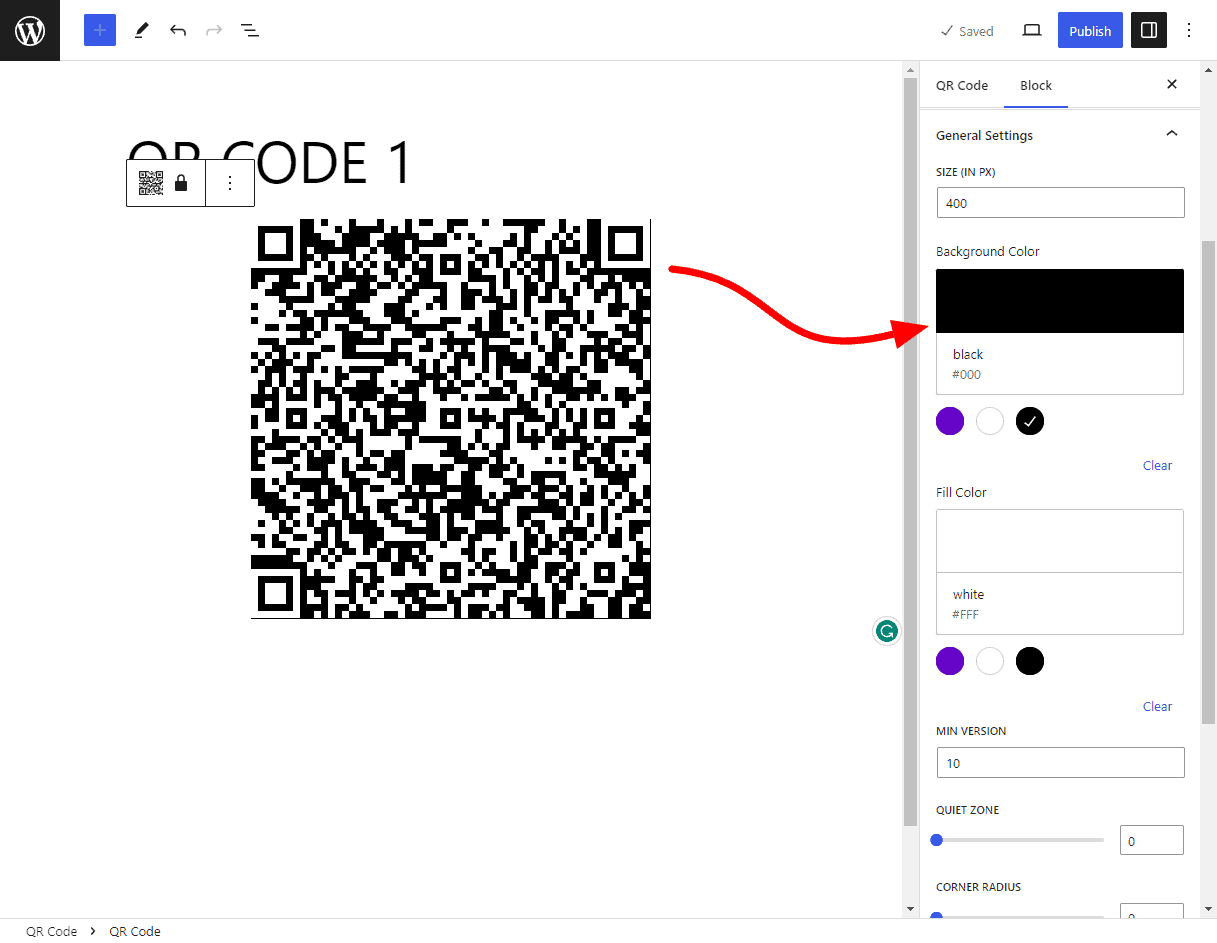Click the WordPress logo icon
This screenshot has height=943, width=1217.
pos(29,30)
